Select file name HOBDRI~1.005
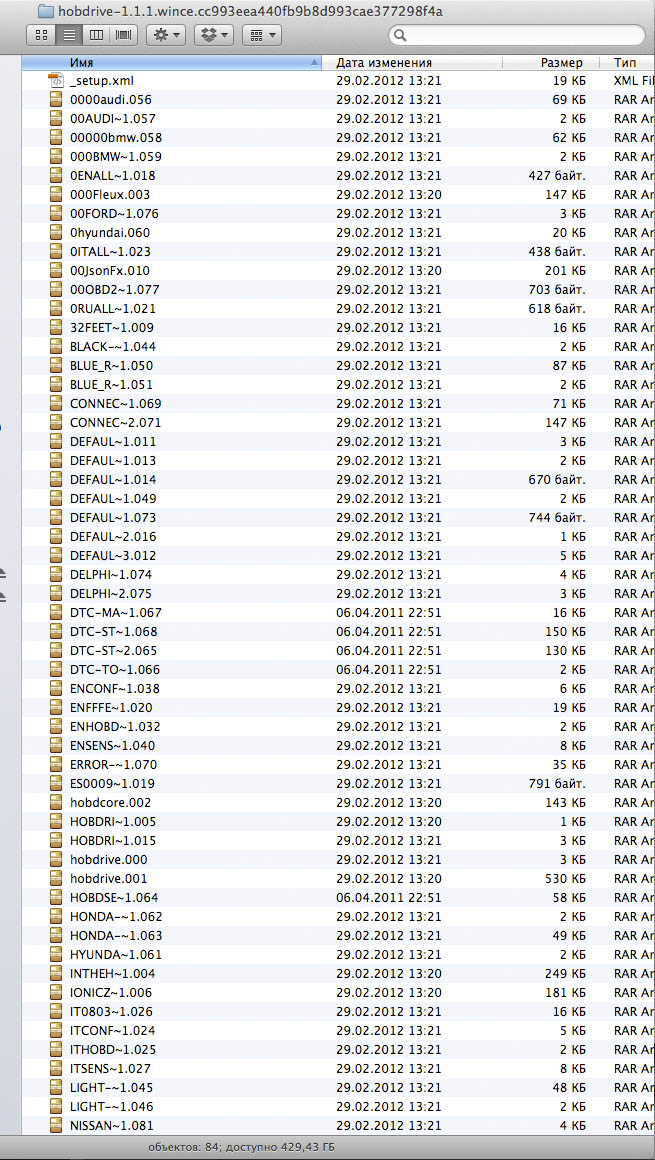 pos(112,822)
